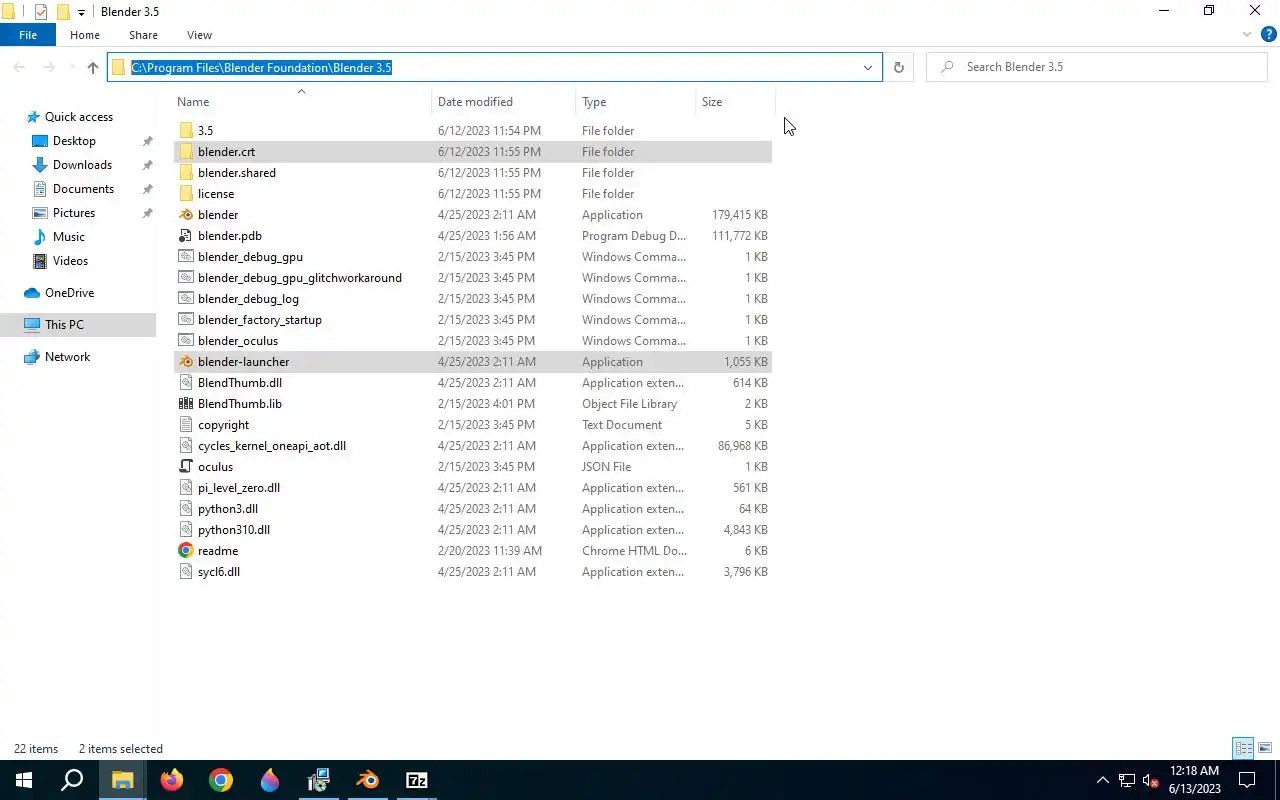This screenshot has height=800, width=1280.
Task: Go to Desktop in navigation pane
Action: pyautogui.click(x=74, y=141)
